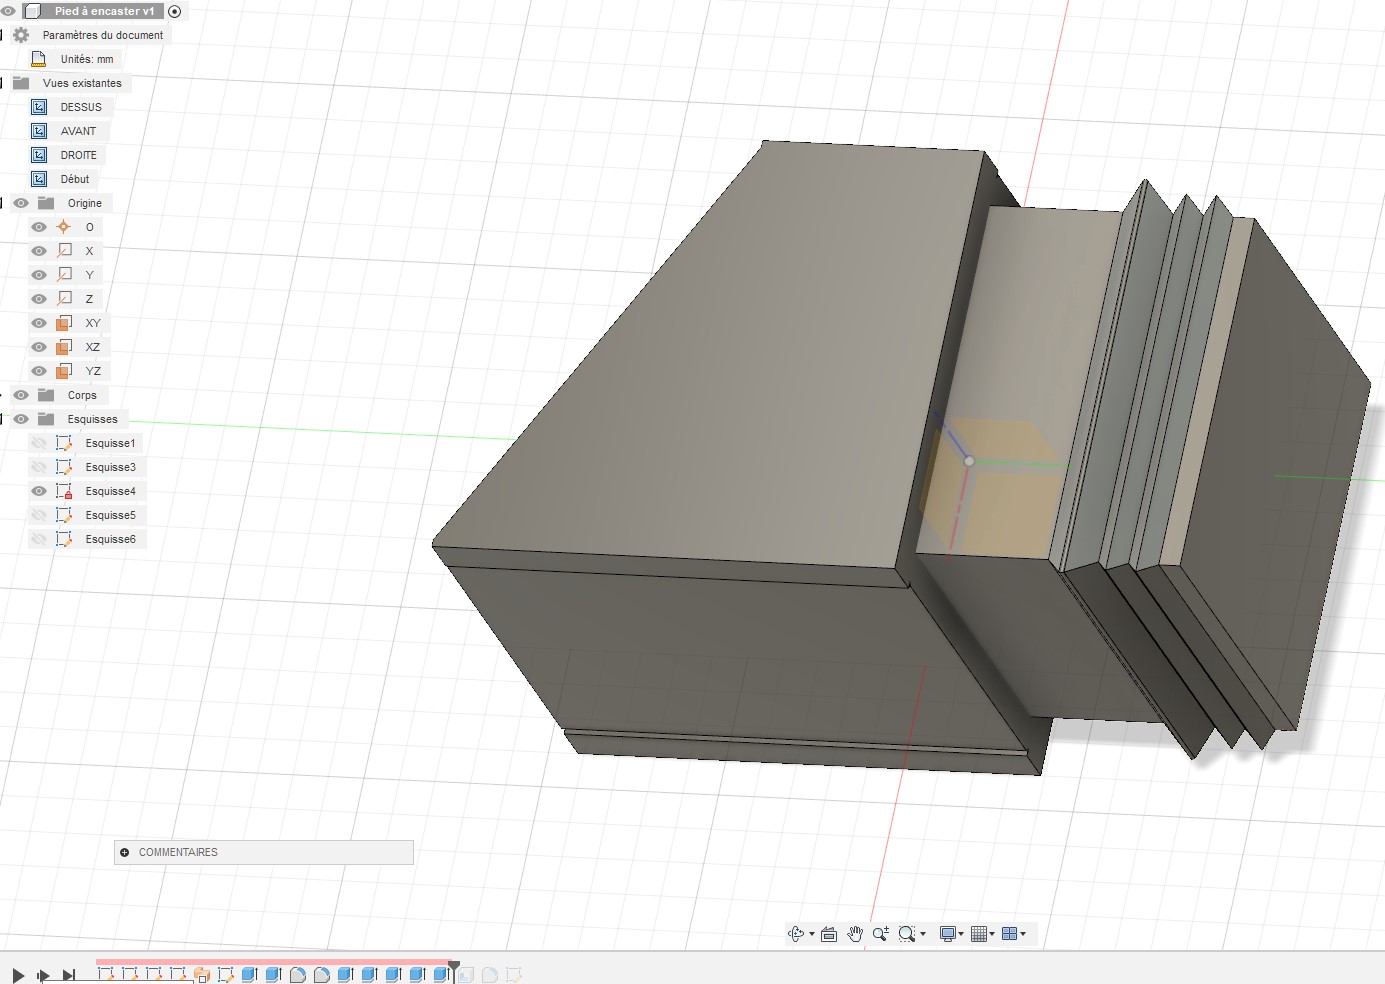Jump to the end of timeline

click(69, 975)
